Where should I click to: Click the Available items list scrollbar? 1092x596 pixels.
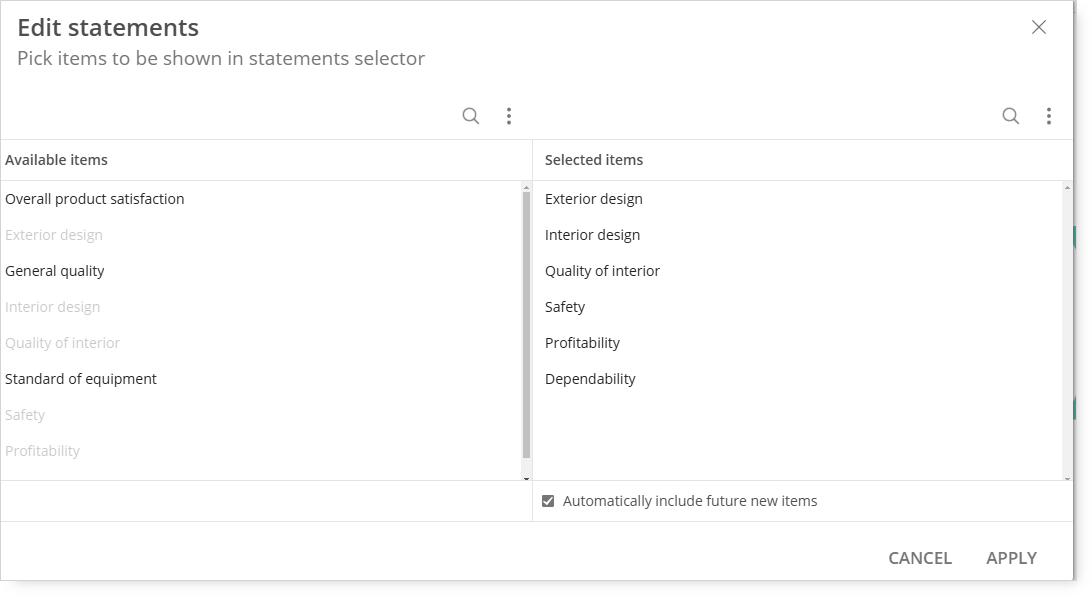[x=526, y=324]
